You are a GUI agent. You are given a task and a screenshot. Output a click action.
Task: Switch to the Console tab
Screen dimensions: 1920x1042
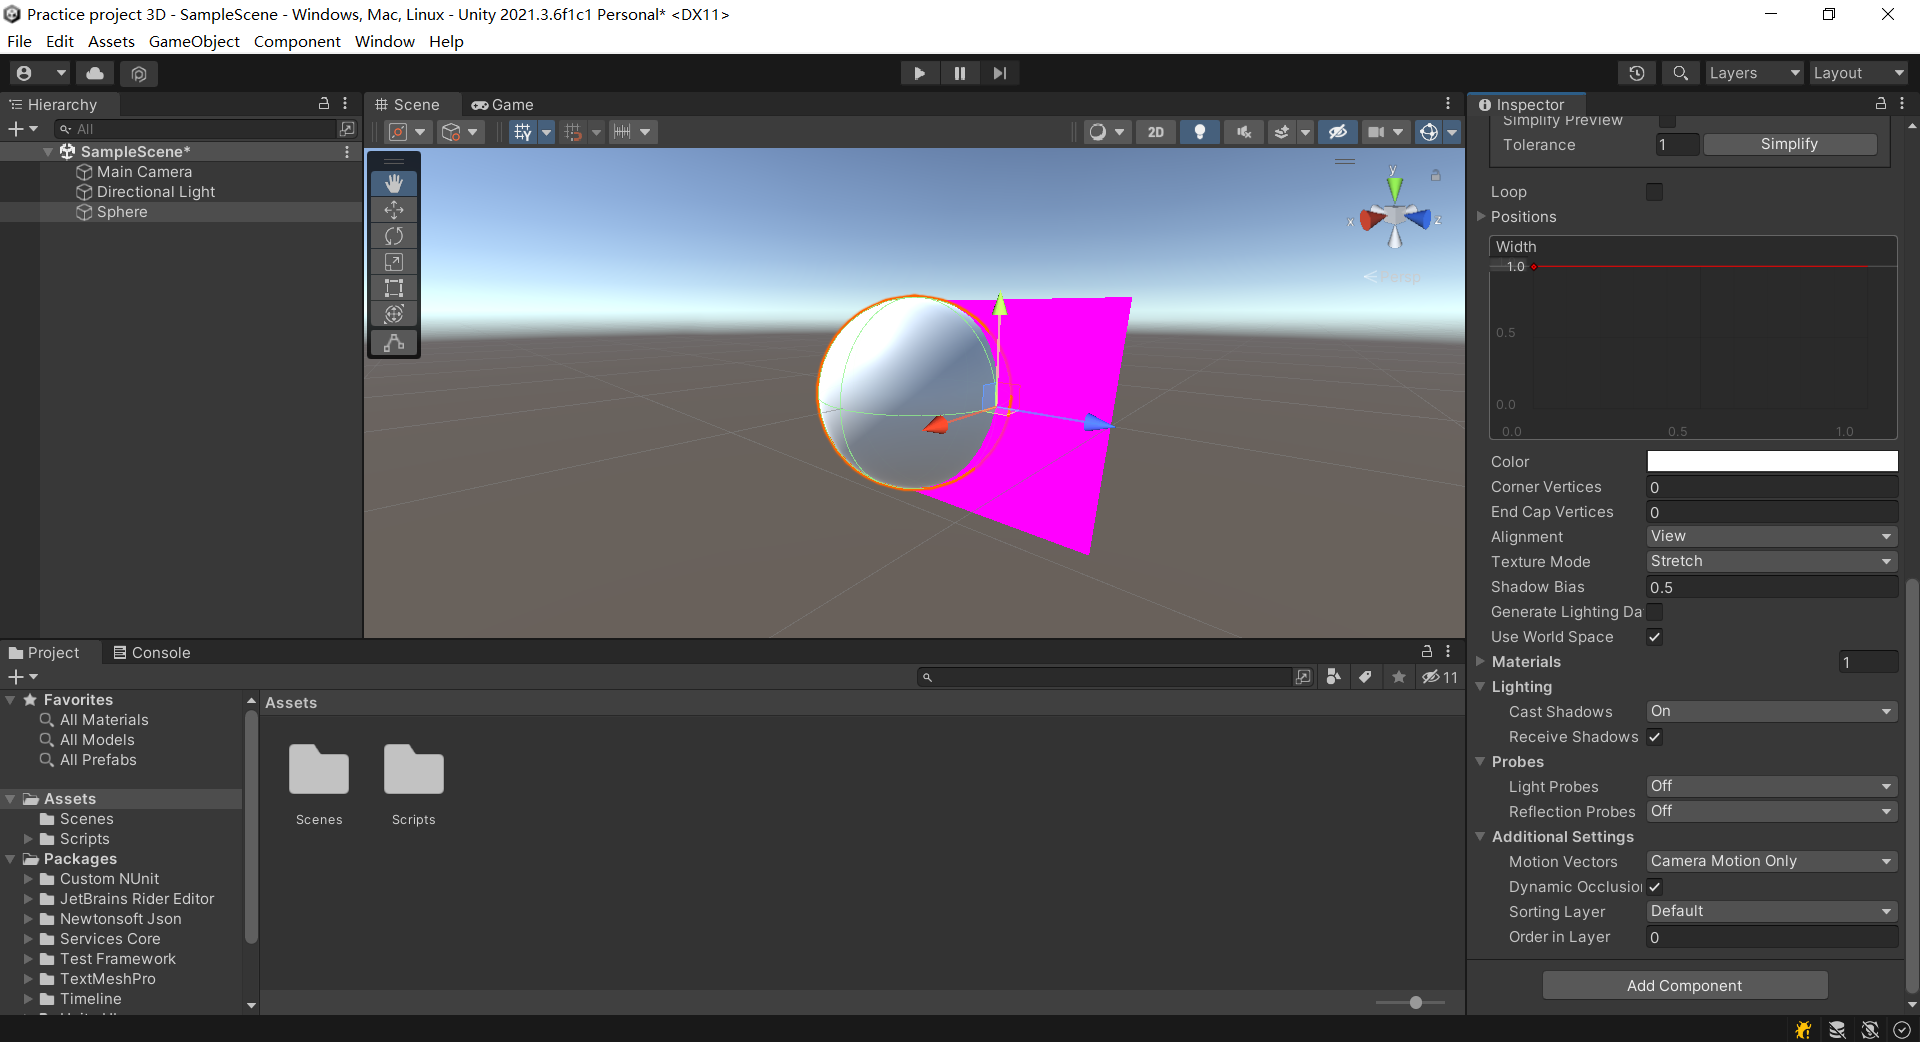coord(152,653)
